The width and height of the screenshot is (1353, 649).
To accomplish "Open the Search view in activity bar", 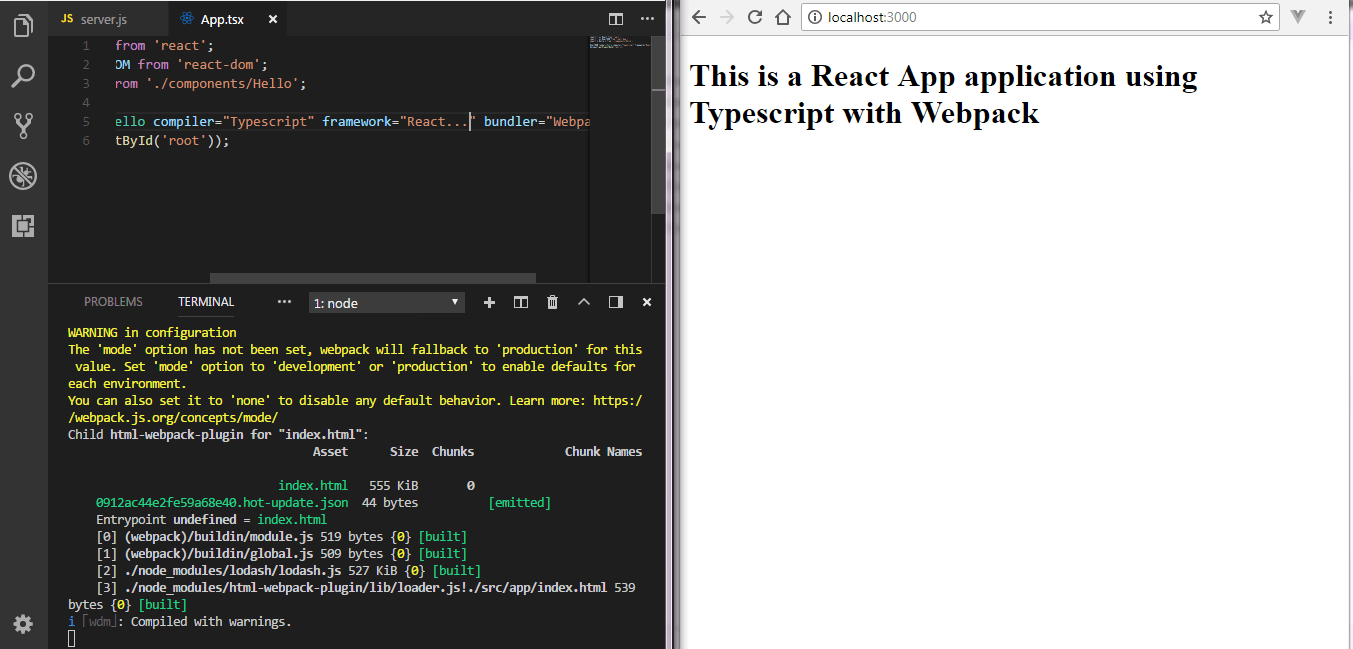I will tap(23, 75).
